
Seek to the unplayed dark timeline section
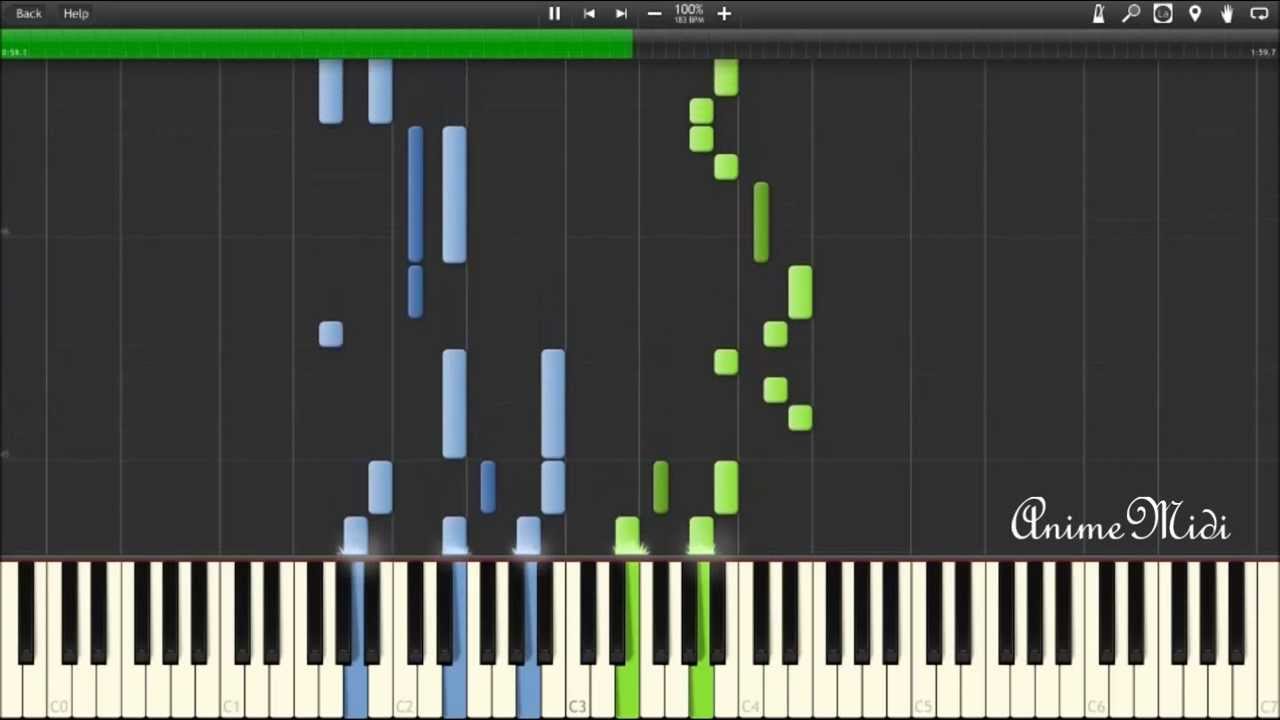click(x=956, y=43)
